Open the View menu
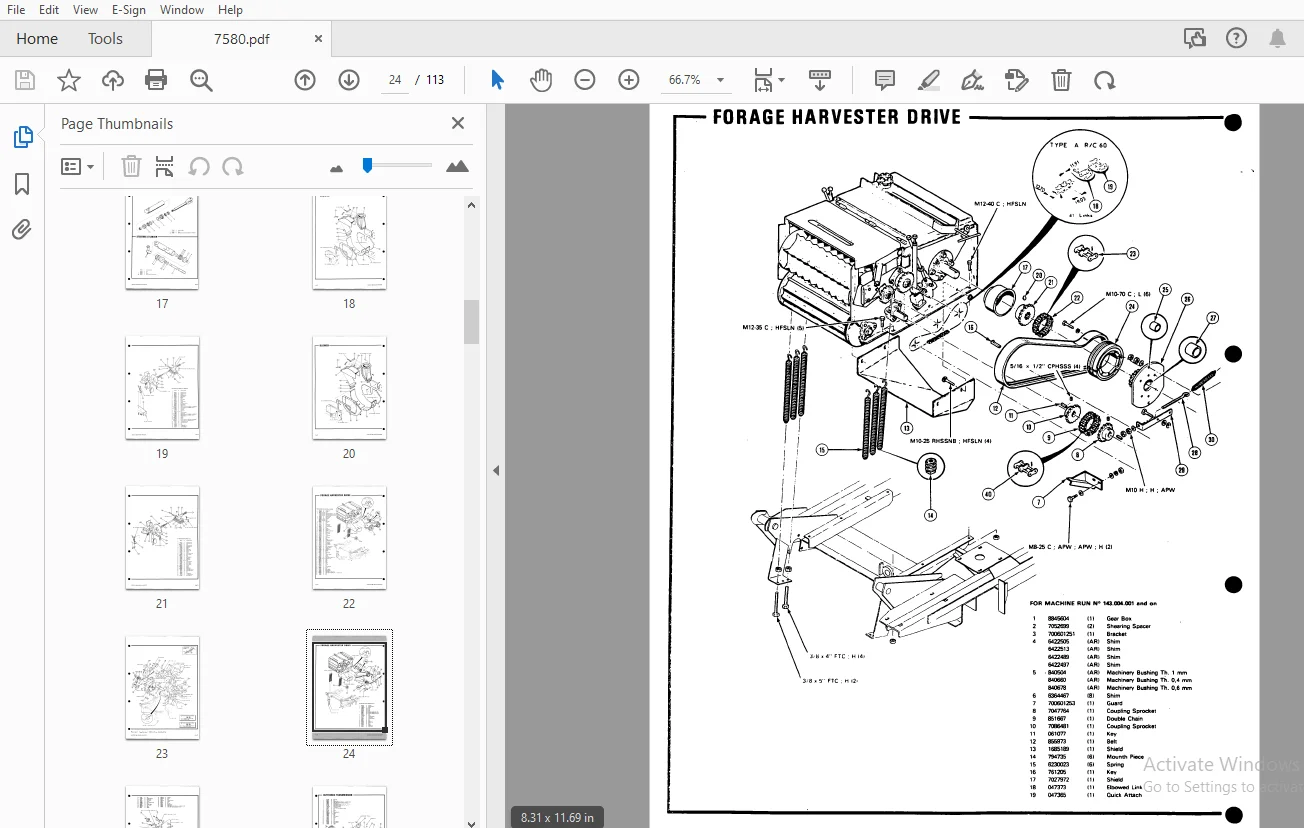1304x828 pixels. 86,10
